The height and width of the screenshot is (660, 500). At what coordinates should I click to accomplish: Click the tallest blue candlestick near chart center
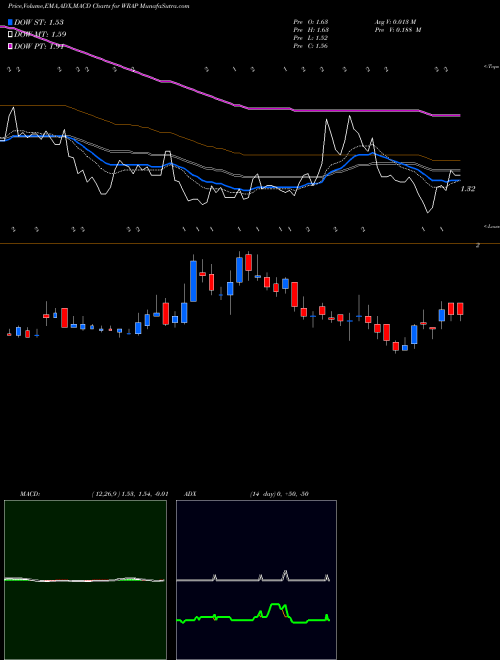pyautogui.click(x=194, y=281)
